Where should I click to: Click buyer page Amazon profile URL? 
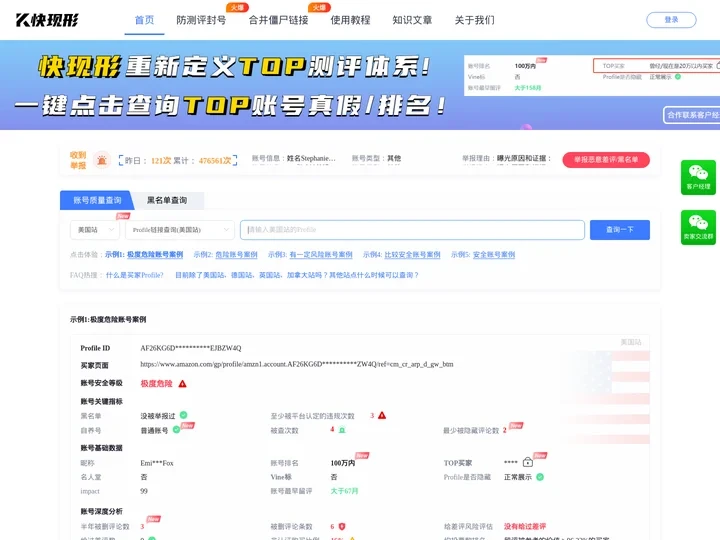[297, 364]
